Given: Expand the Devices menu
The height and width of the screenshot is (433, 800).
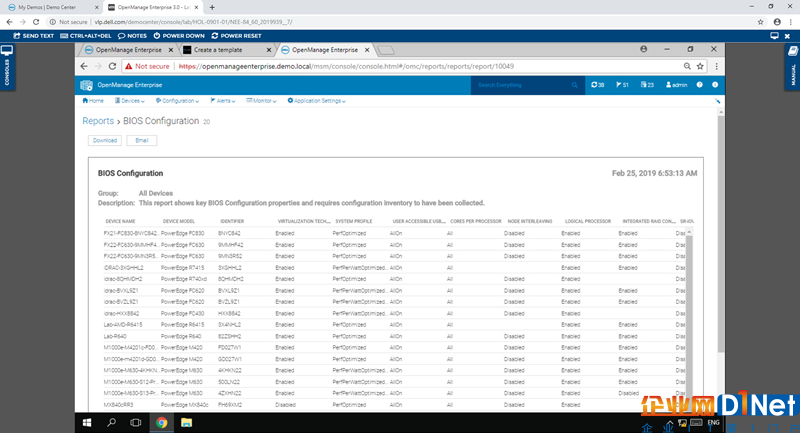Looking at the screenshot, I should coord(130,101).
